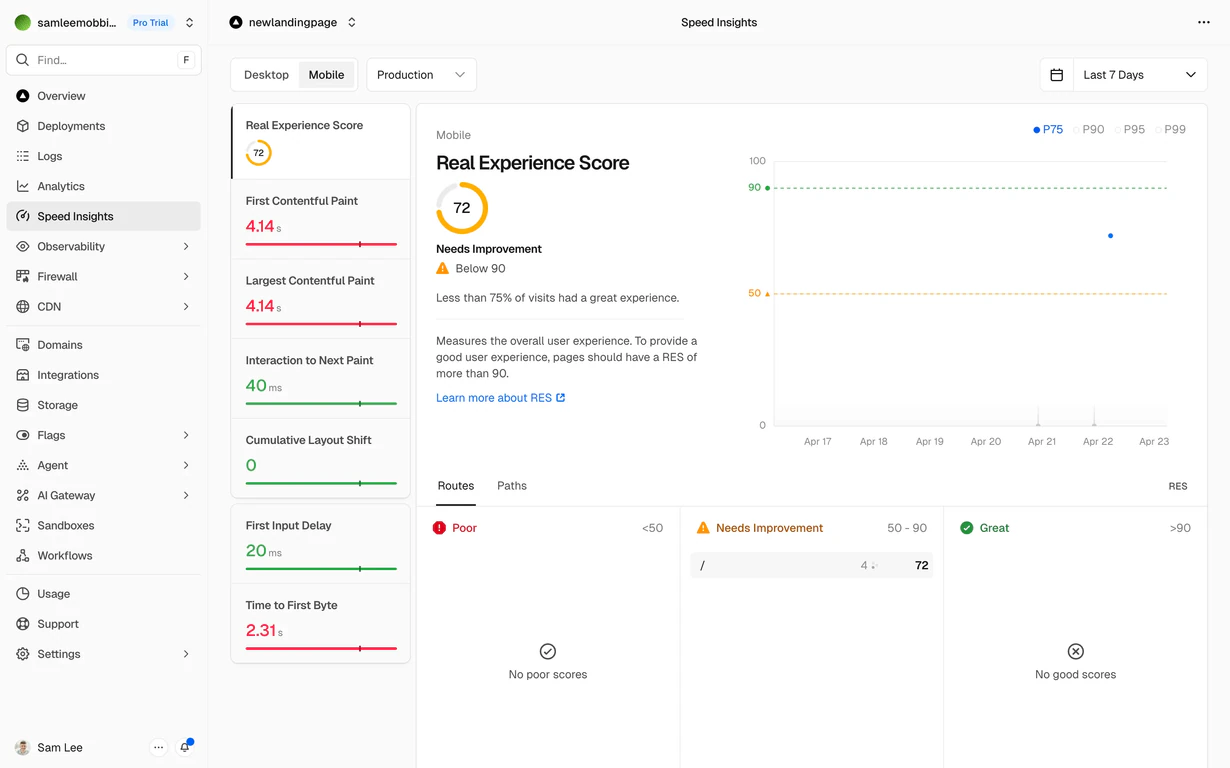1230x768 pixels.
Task: Open the notifications bell
Action: tap(185, 747)
